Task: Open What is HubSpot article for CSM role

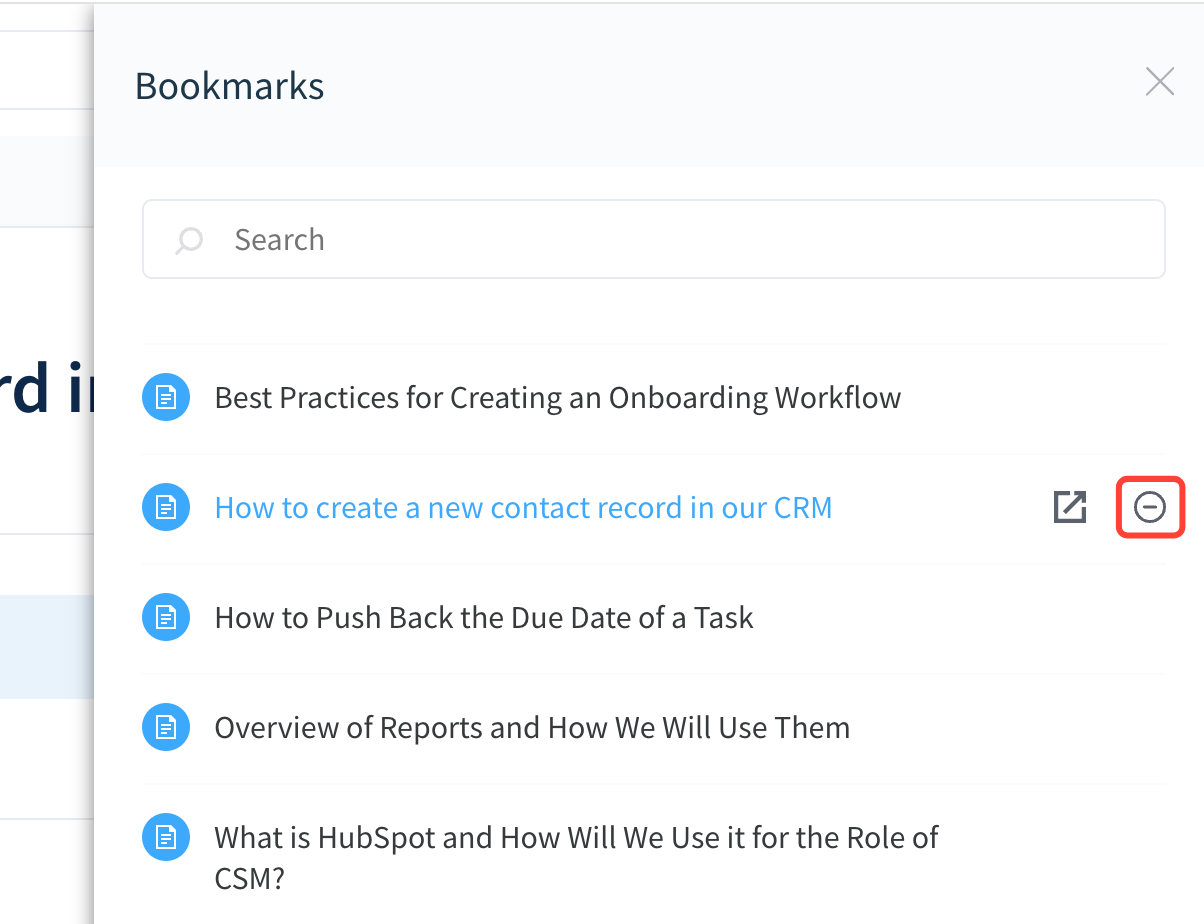Action: pyautogui.click(x=576, y=838)
